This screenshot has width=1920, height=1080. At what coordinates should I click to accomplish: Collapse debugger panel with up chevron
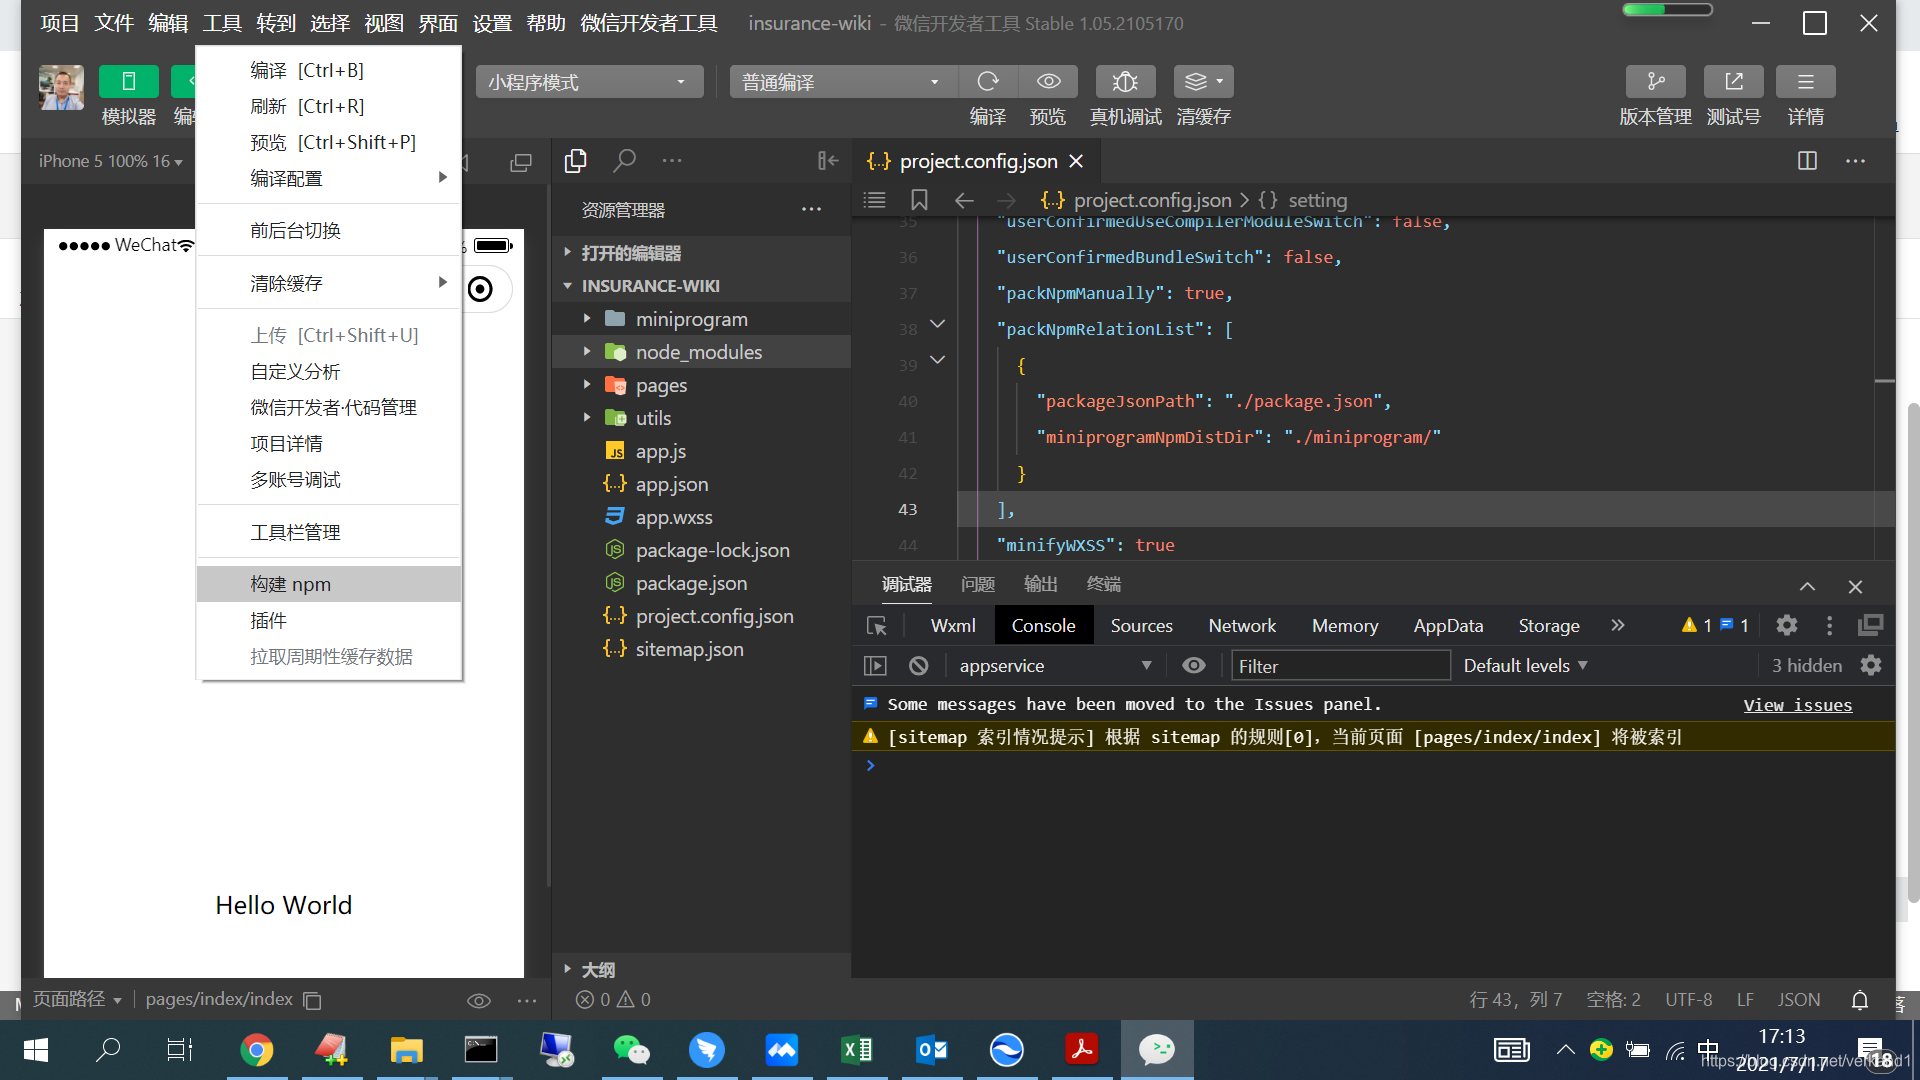(1807, 587)
